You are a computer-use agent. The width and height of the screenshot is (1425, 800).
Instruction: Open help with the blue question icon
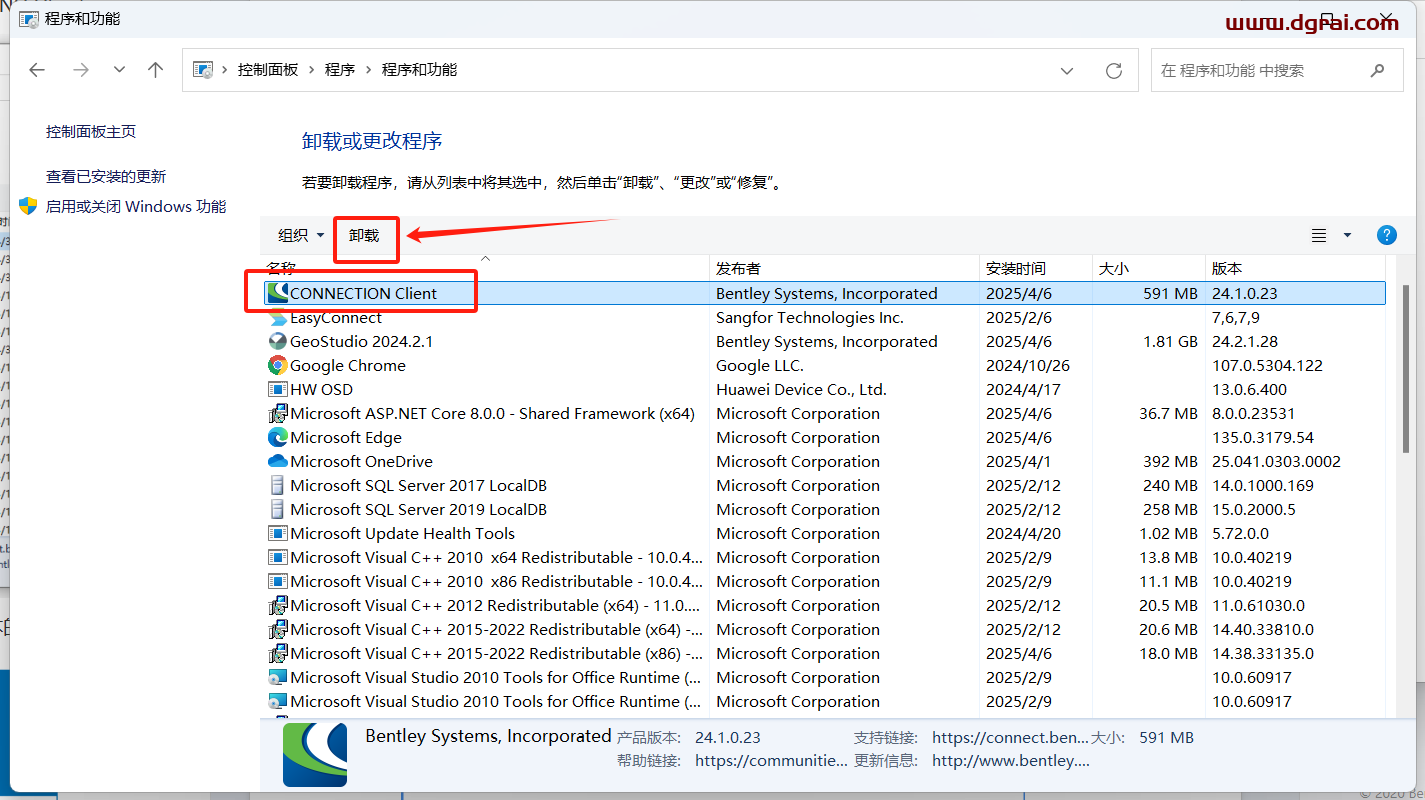tap(1386, 235)
